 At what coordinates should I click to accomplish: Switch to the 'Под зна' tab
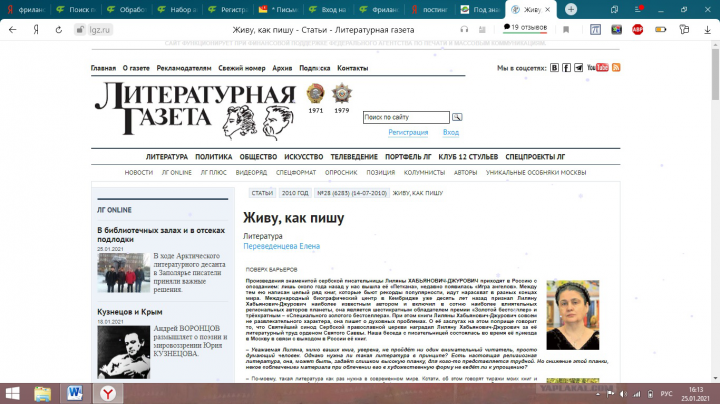click(480, 9)
